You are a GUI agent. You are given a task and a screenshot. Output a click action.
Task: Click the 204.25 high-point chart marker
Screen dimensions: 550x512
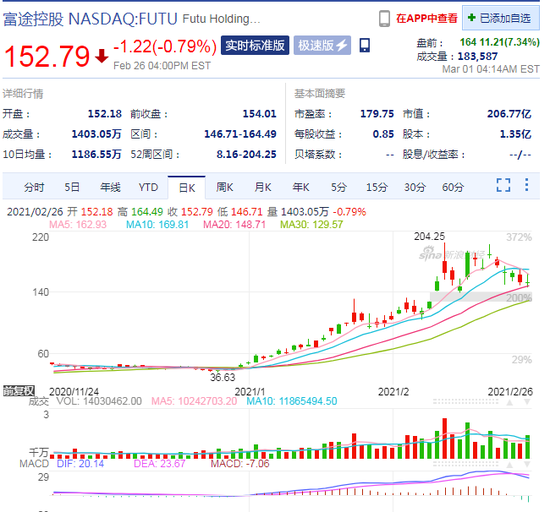tap(429, 236)
